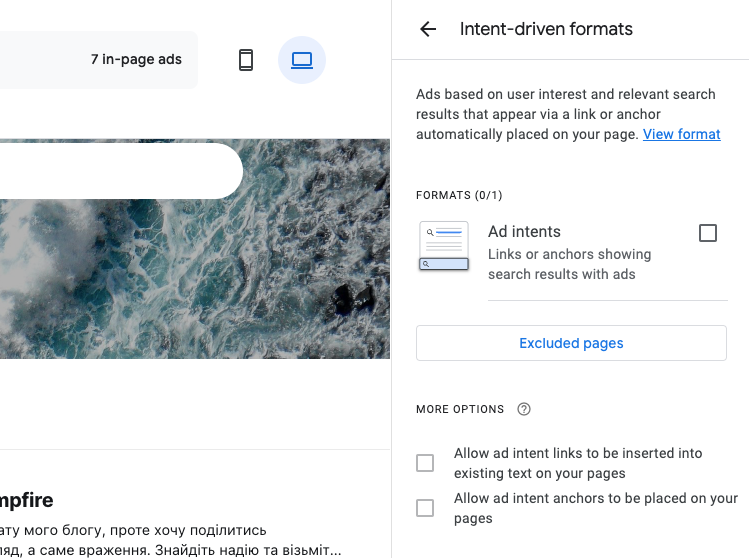This screenshot has height=558, width=749.
Task: Select the blog post heading ending in 'mpfire'
Action: point(27,499)
